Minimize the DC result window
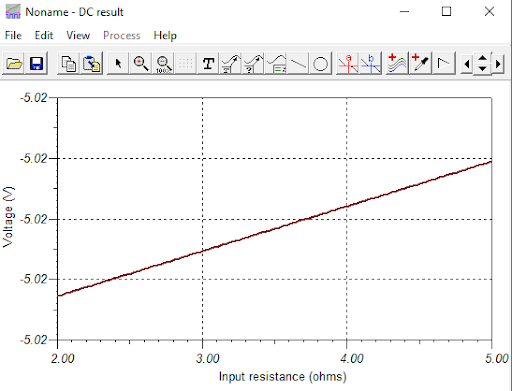Viewport: 512px width, 391px height. (404, 12)
